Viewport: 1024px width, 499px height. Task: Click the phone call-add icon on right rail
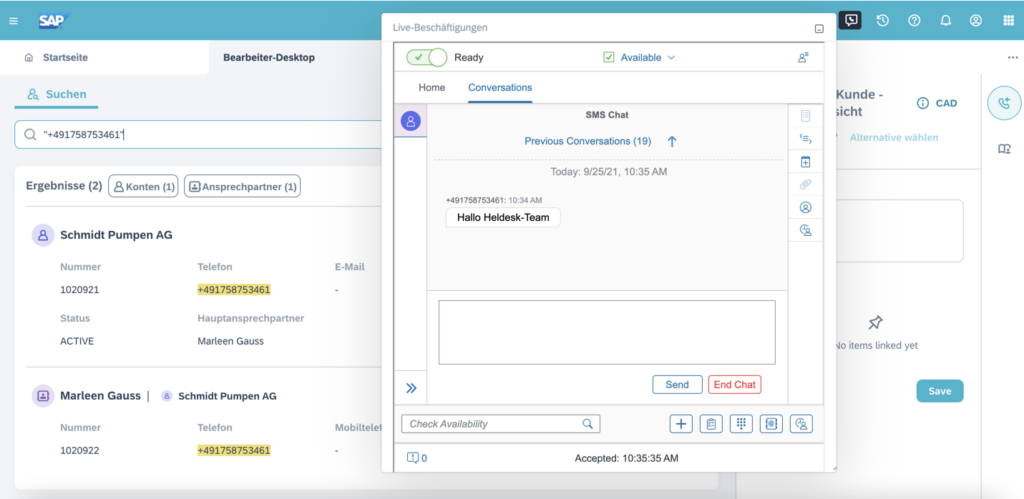point(1004,103)
